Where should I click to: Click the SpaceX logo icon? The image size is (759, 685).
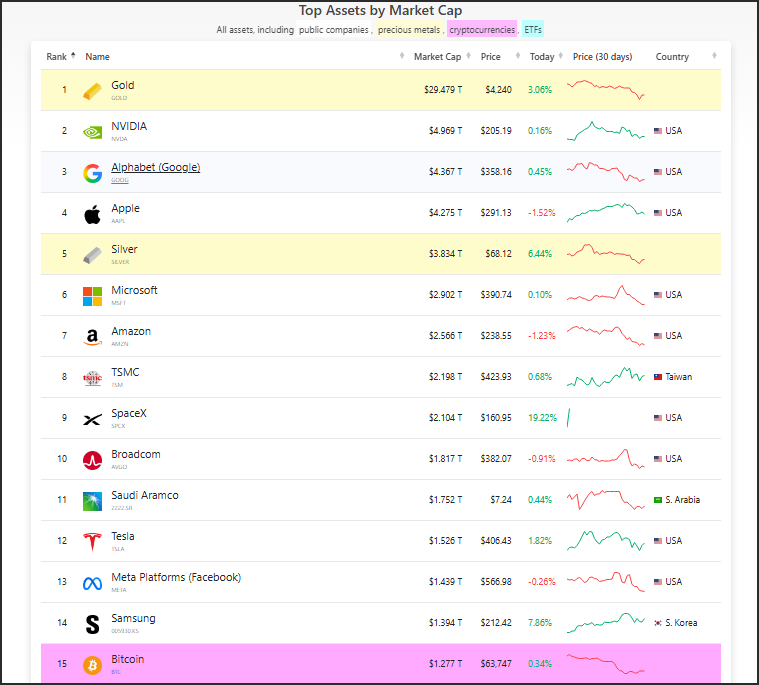click(92, 419)
